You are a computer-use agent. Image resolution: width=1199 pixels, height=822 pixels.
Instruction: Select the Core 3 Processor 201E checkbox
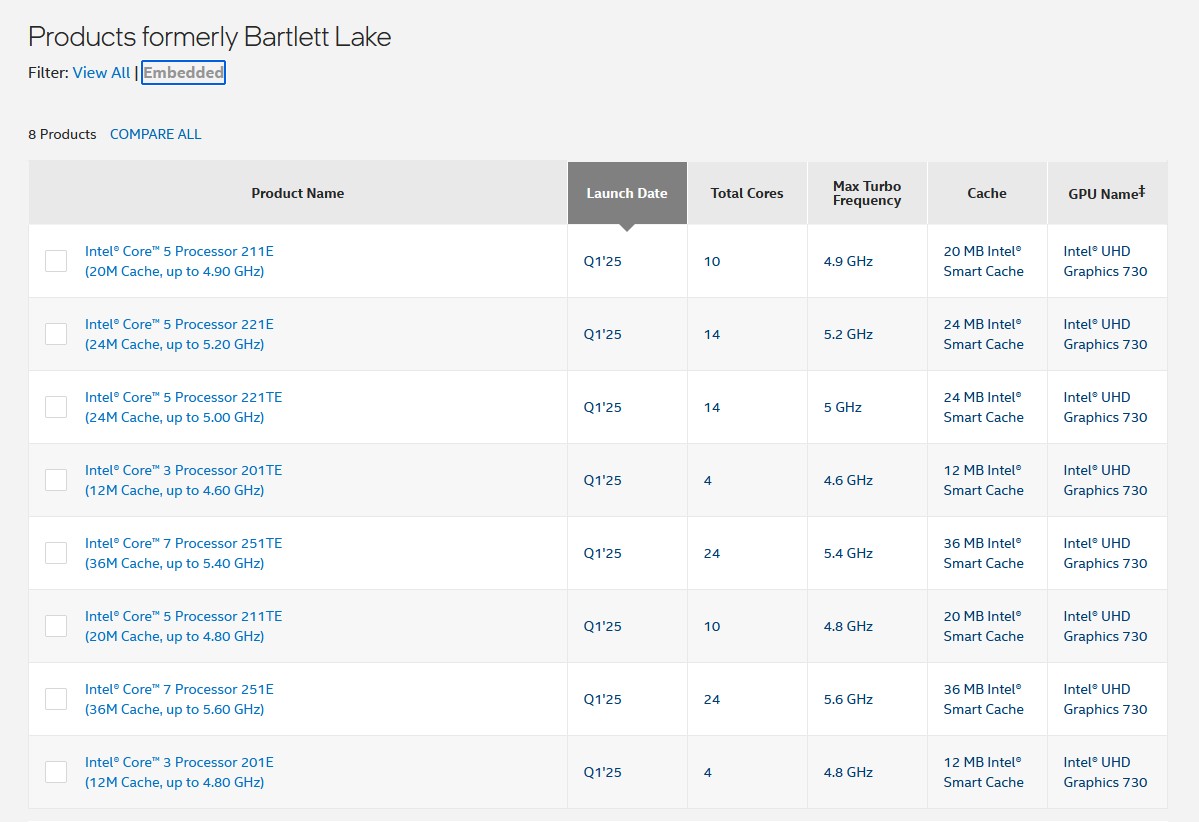tap(55, 772)
